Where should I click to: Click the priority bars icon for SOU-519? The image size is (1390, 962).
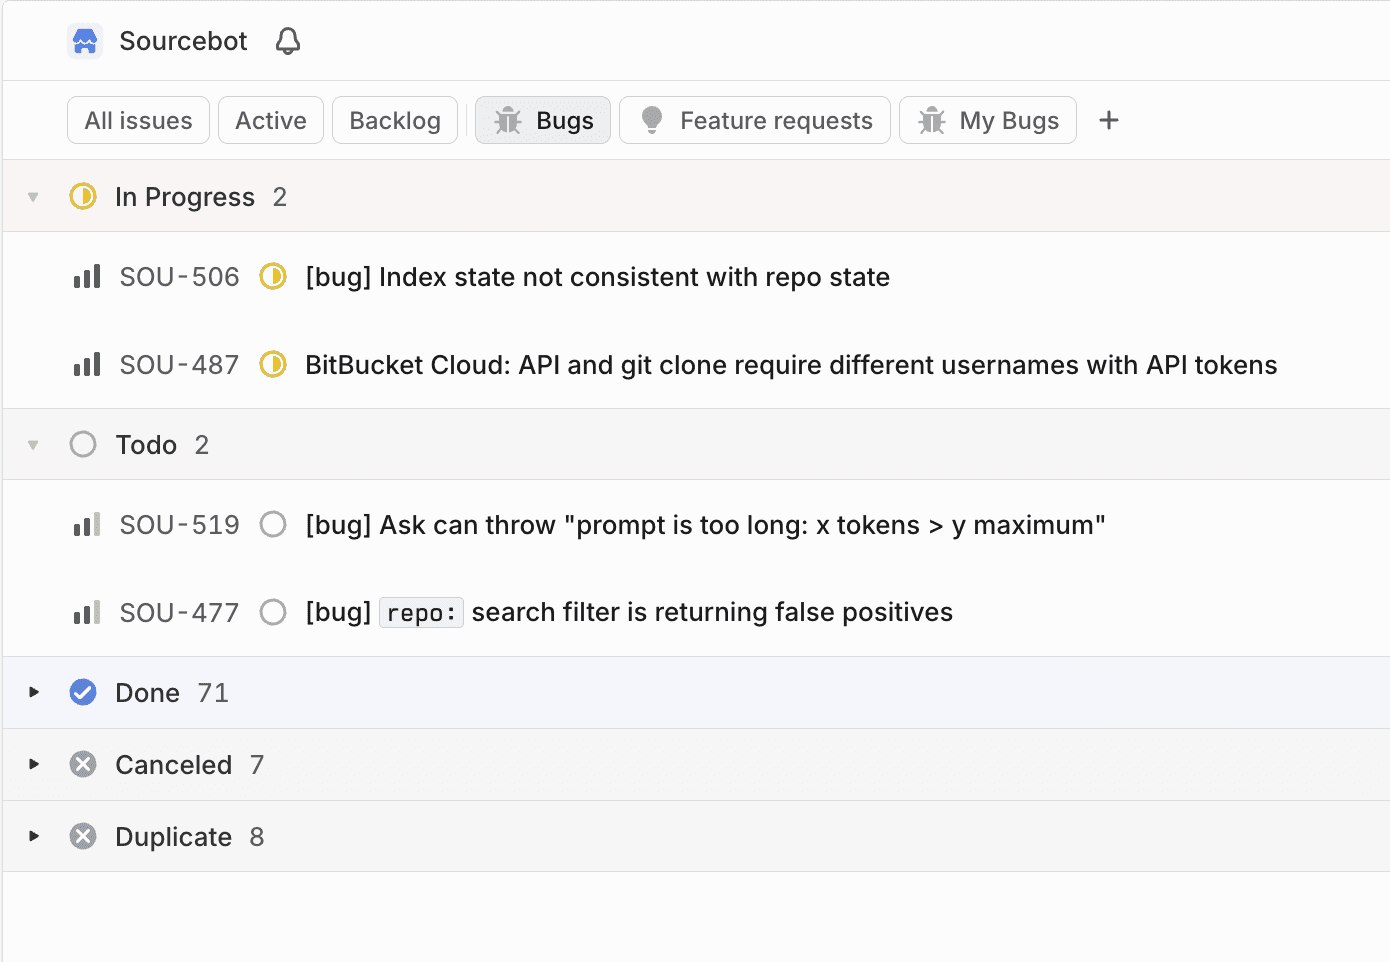(87, 525)
